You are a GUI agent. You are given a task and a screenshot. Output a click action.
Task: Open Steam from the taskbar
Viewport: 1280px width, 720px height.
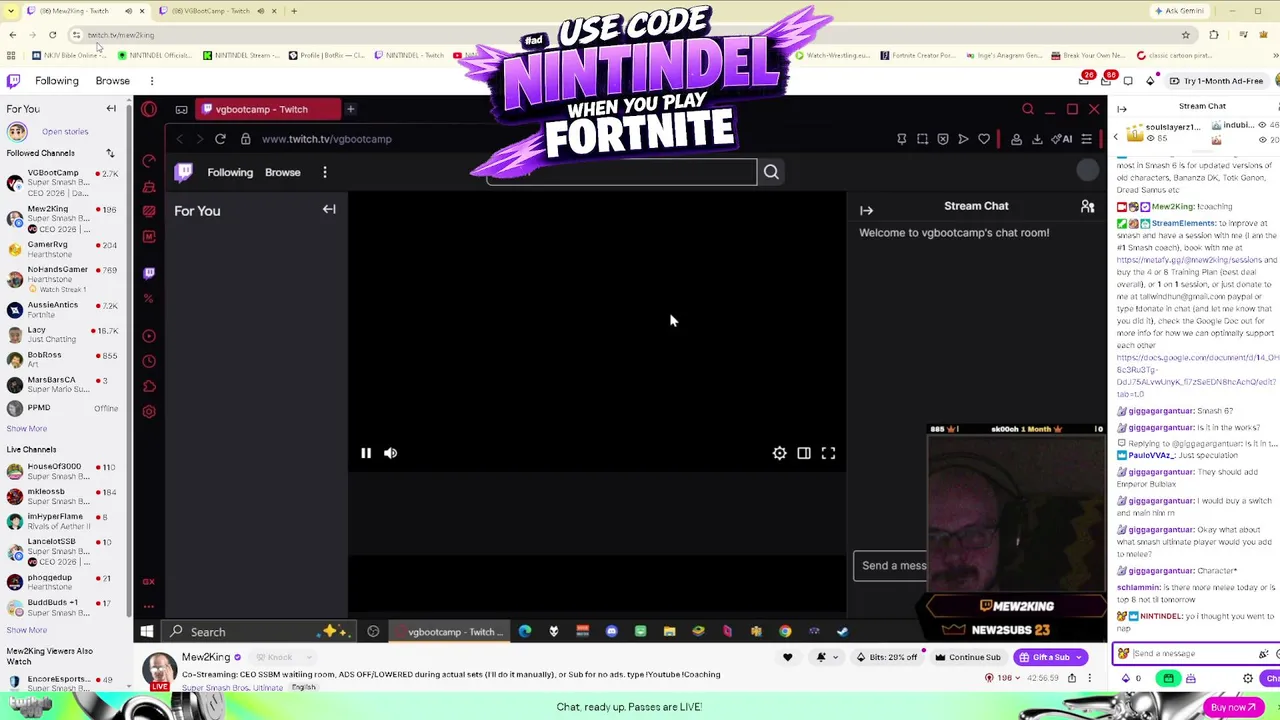click(842, 631)
